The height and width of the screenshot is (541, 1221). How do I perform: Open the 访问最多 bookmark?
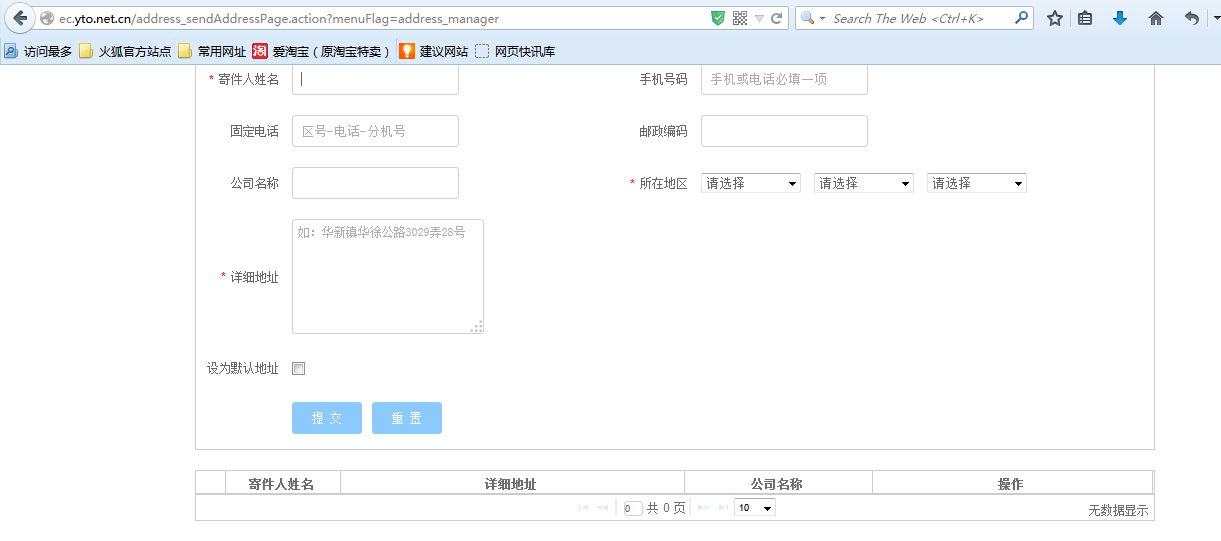coord(38,51)
